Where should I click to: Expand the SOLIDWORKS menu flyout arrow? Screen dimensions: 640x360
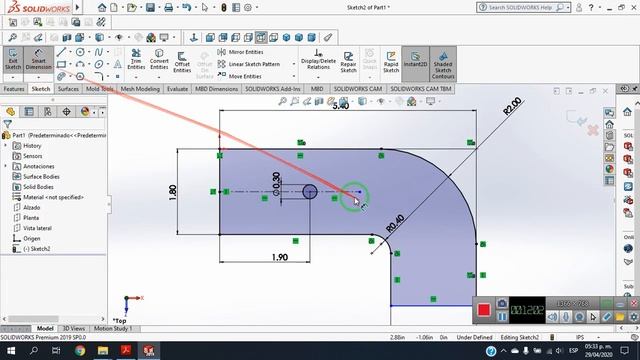(x=77, y=7)
